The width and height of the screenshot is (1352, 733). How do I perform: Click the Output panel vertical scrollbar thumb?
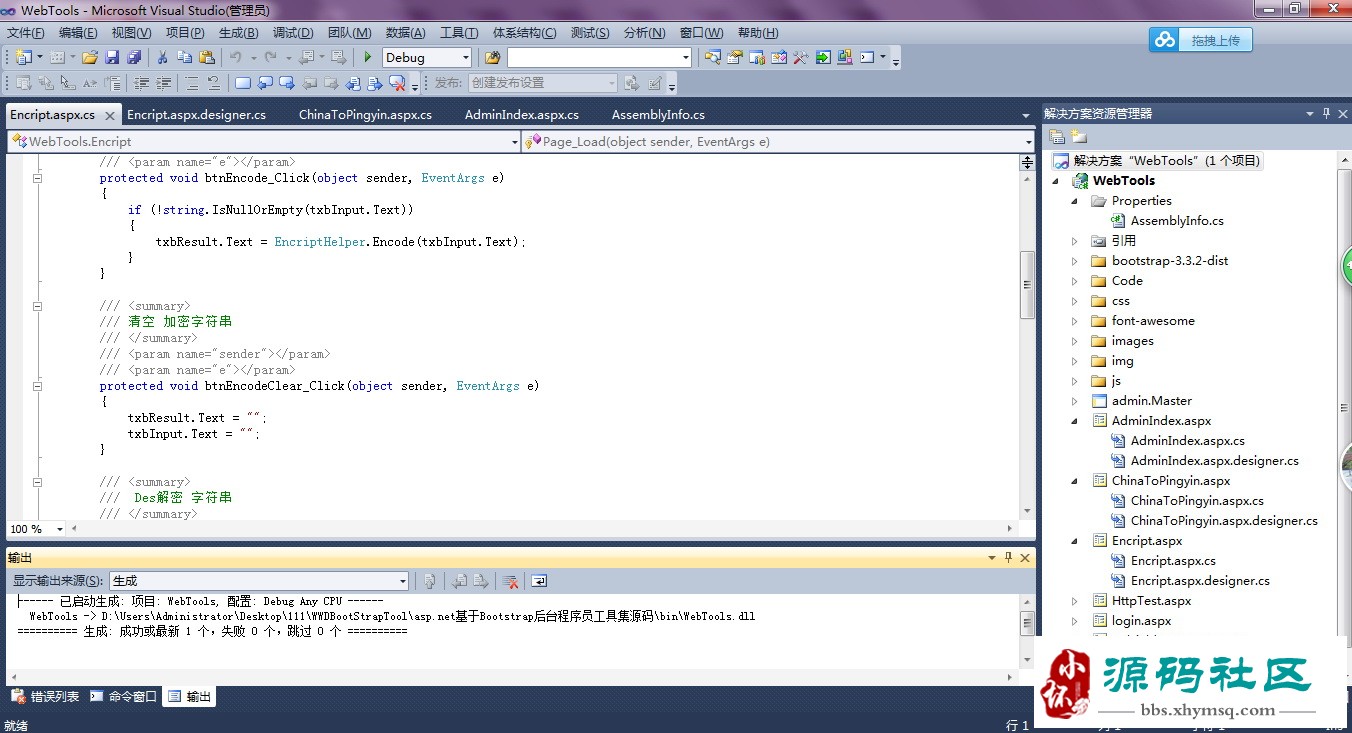1027,624
